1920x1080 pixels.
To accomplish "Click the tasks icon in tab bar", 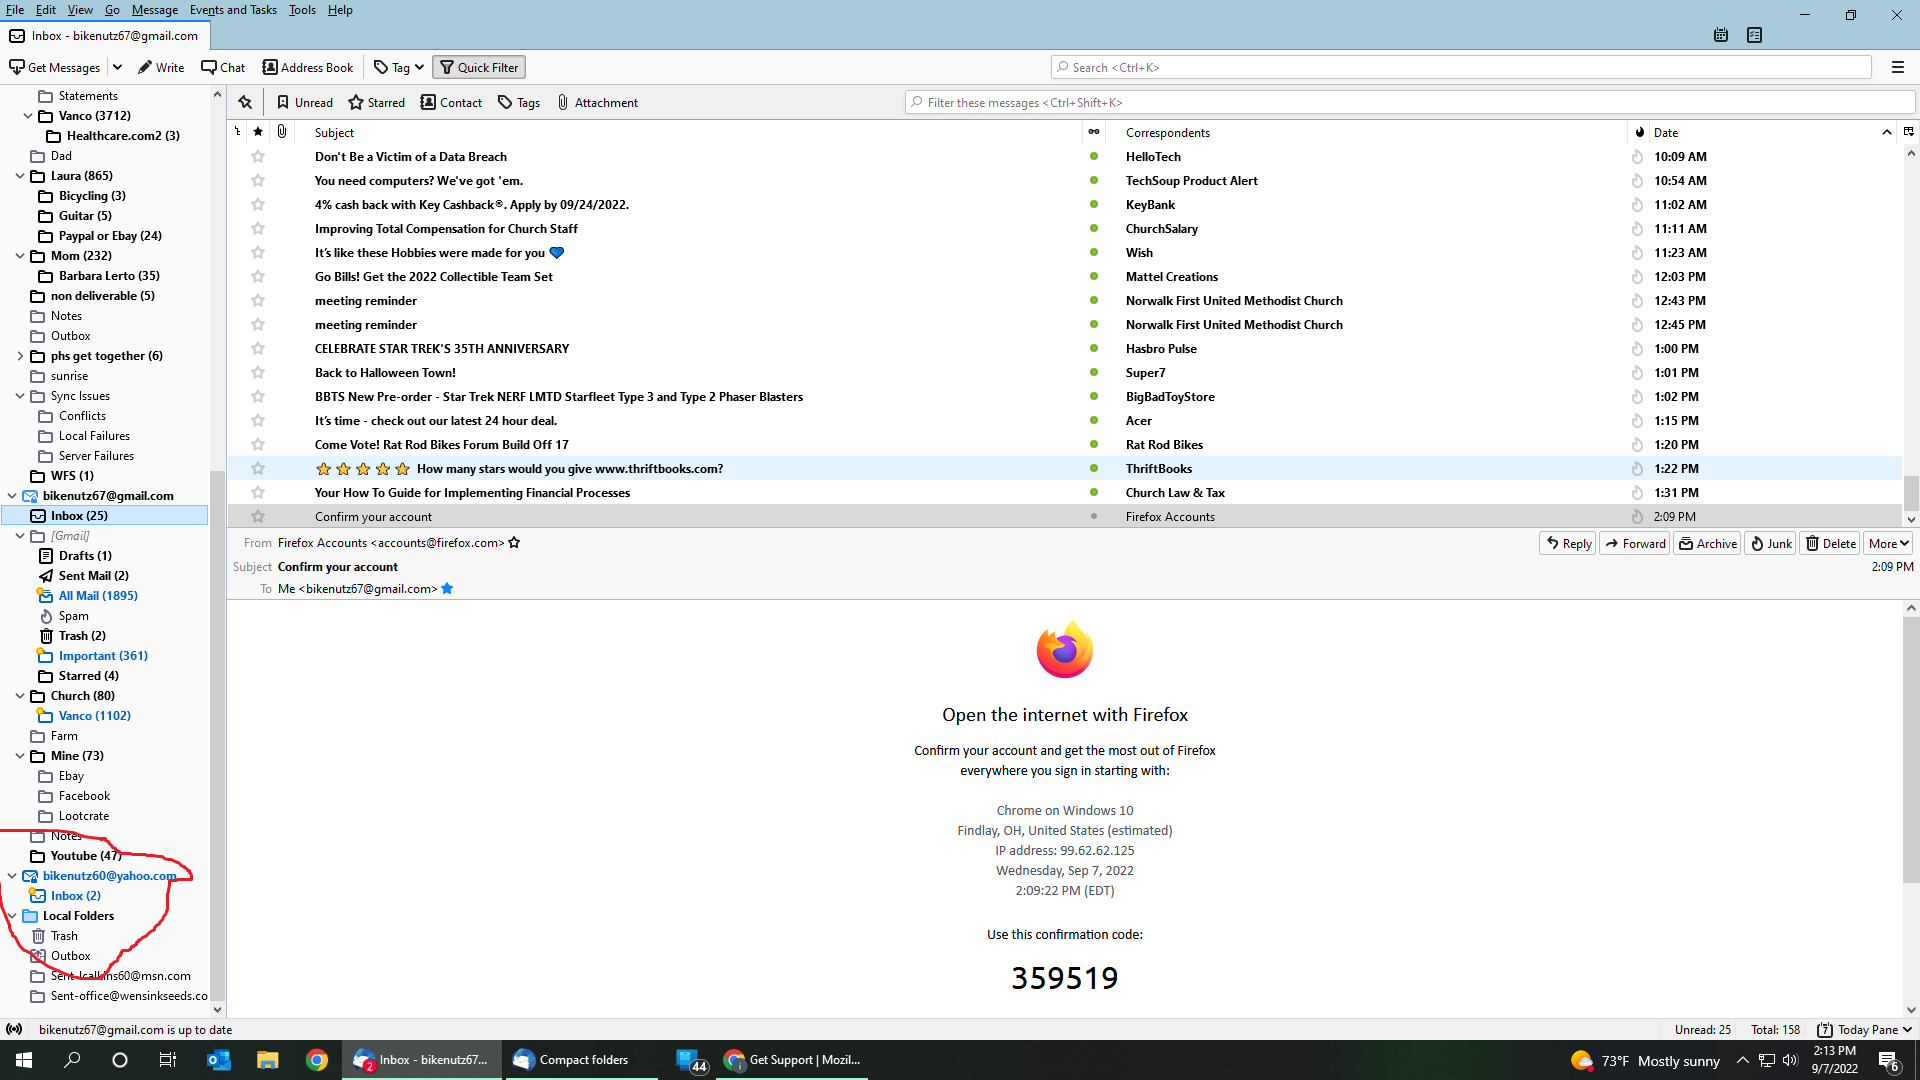I will [x=1754, y=35].
